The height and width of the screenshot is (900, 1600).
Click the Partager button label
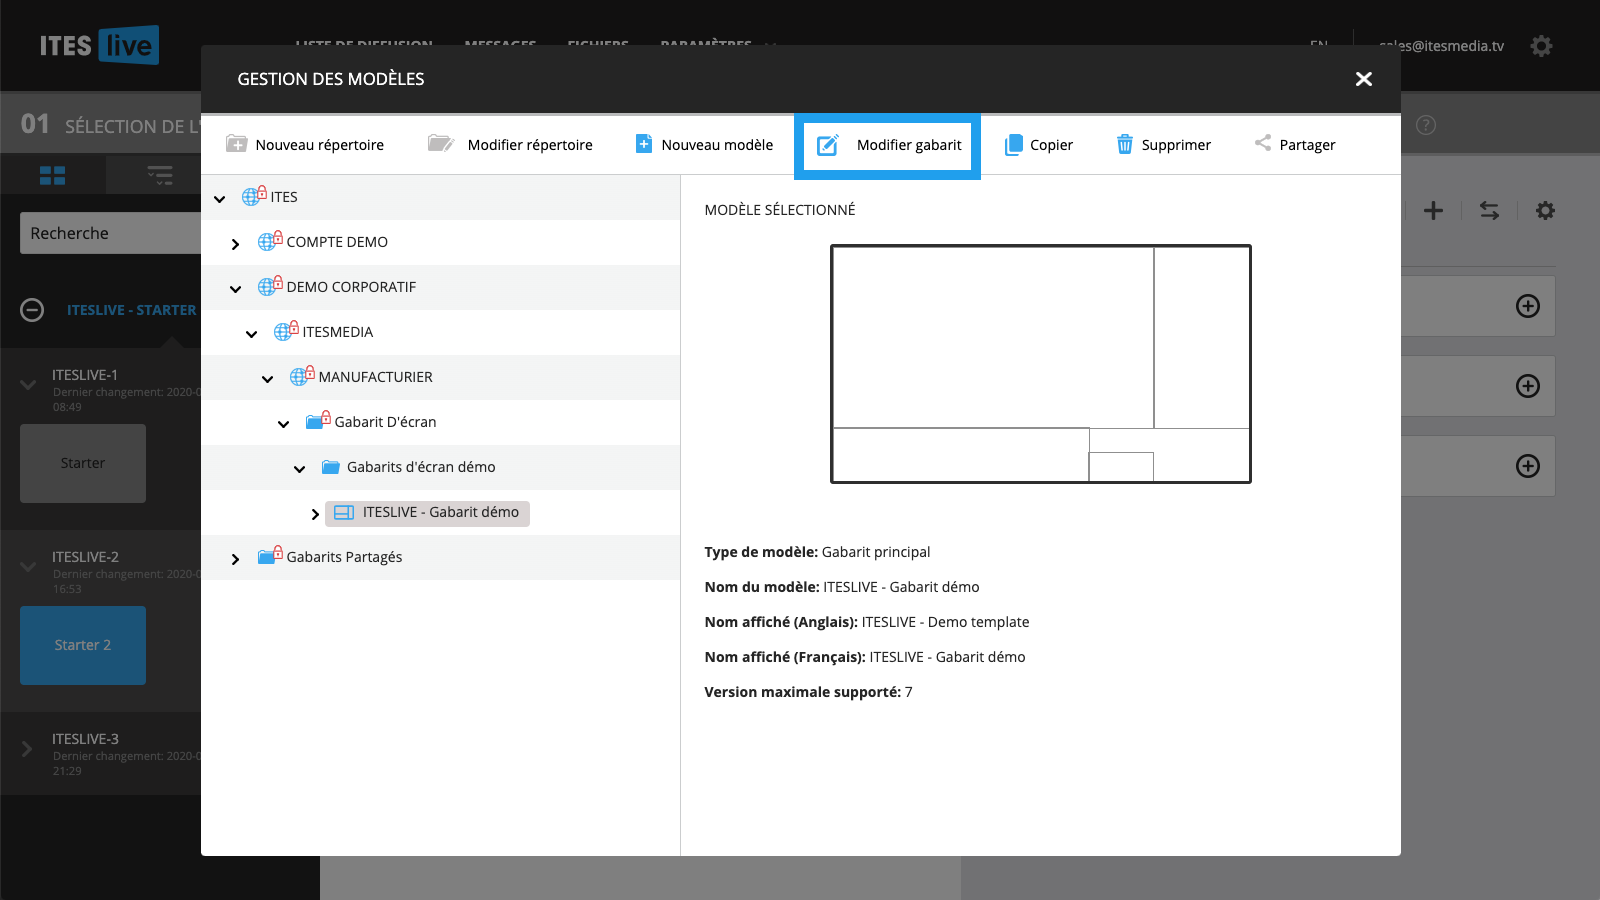click(x=1307, y=145)
